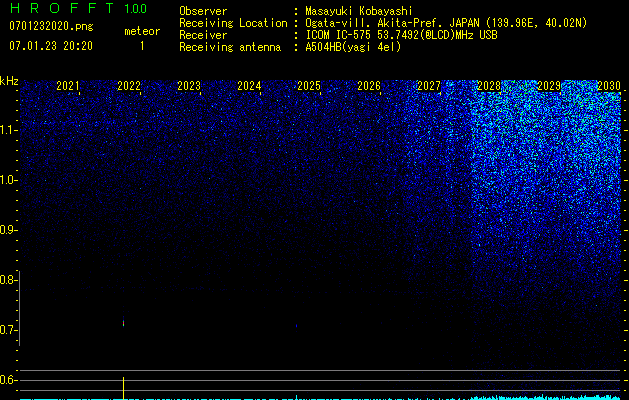Click the 2023 time marker
Image resolution: width=629 pixels, height=400 pixels.
[189, 86]
